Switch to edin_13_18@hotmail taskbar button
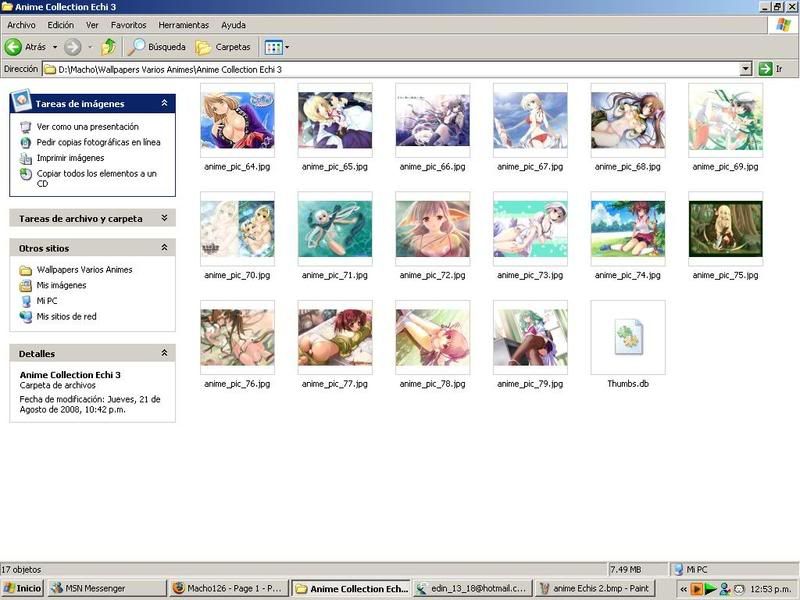The width and height of the screenshot is (800, 600). click(x=473, y=588)
